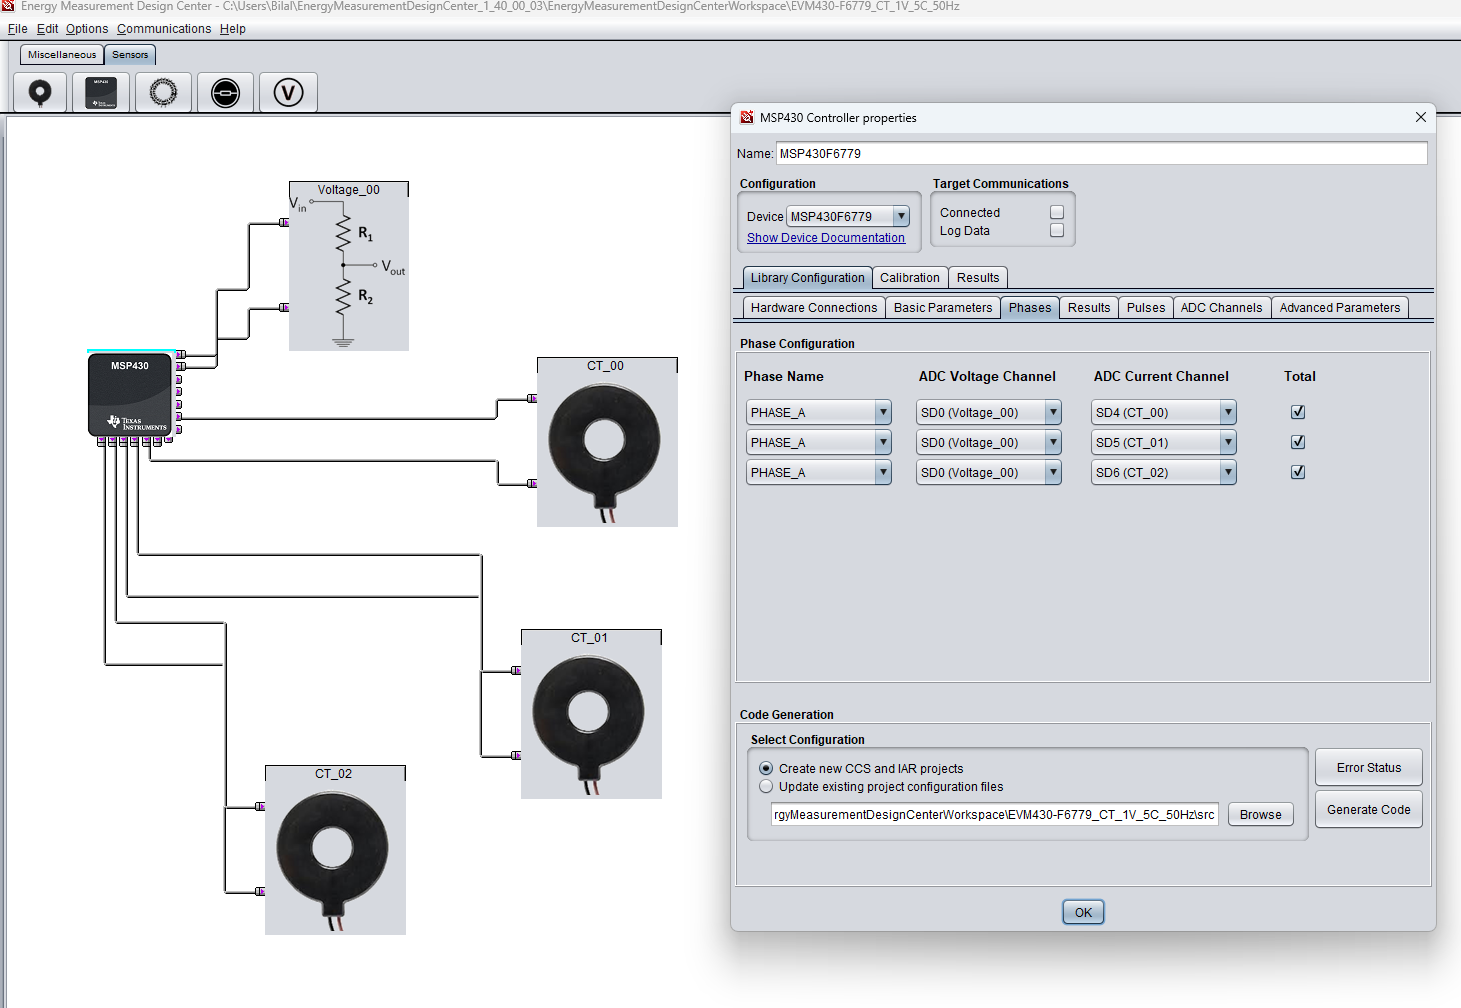Viewport: 1461px width, 1008px height.
Task: Click the Show Device Documentation link
Action: click(826, 238)
